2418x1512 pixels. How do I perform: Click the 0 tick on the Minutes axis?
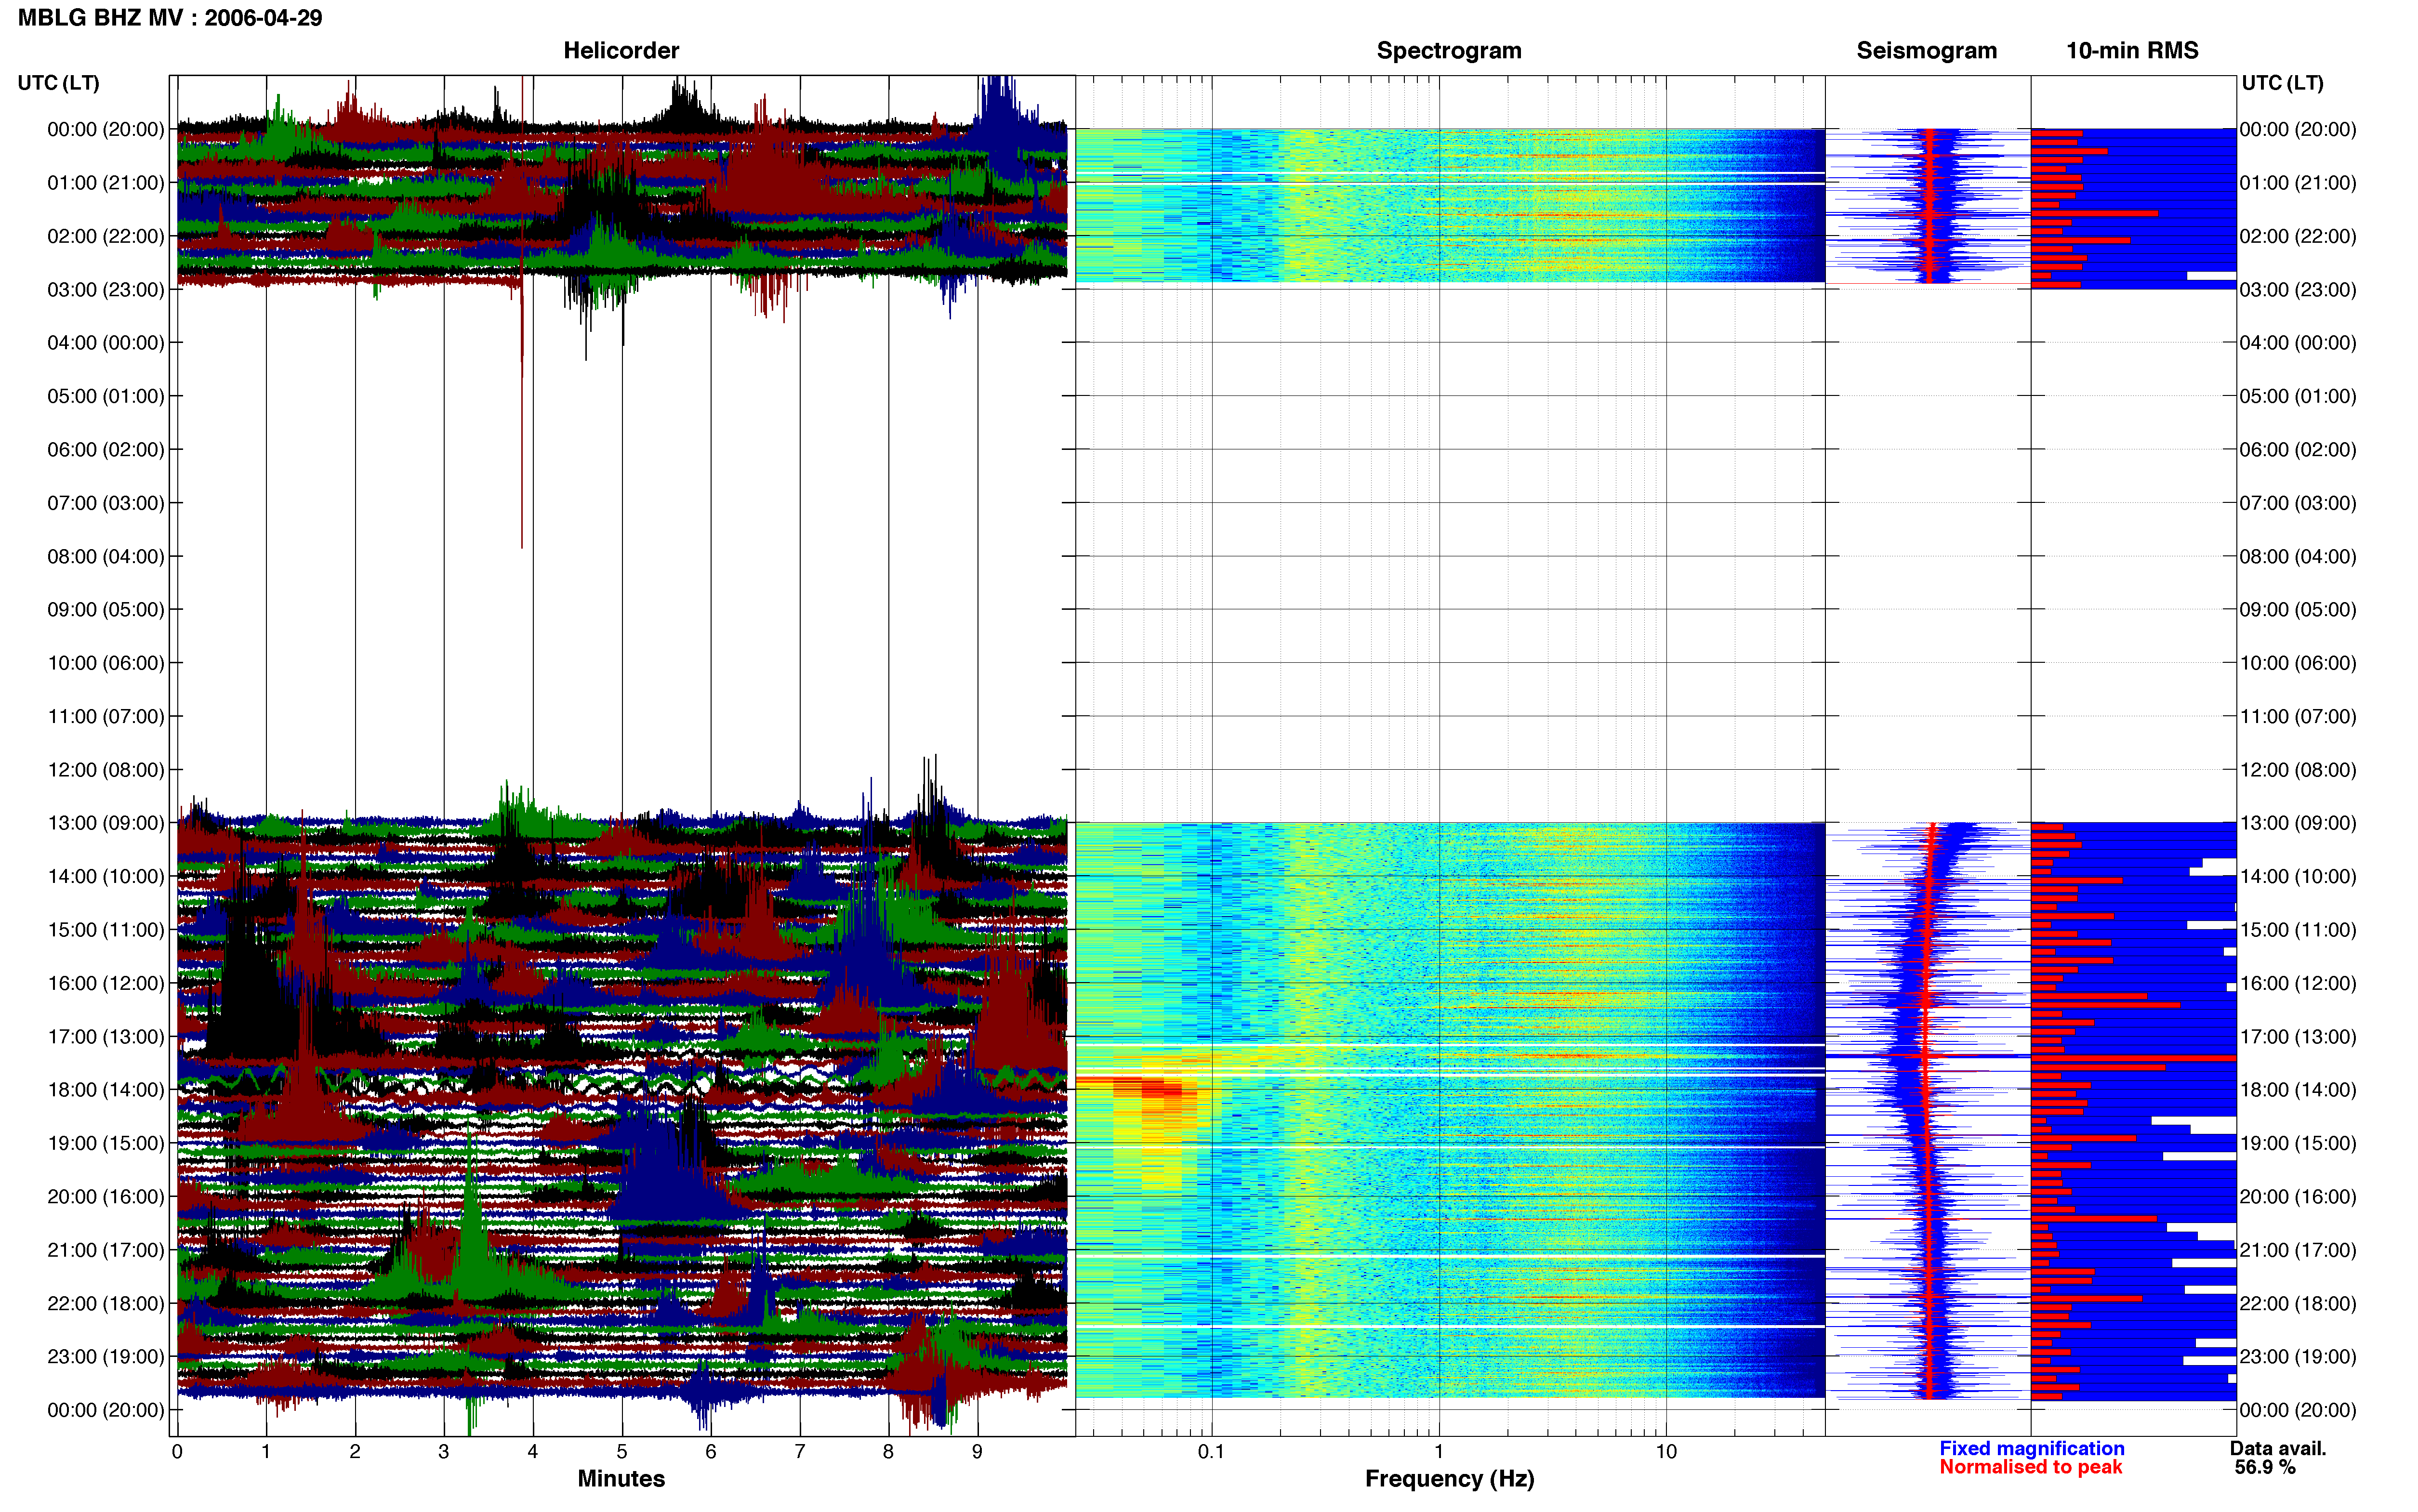point(177,1451)
